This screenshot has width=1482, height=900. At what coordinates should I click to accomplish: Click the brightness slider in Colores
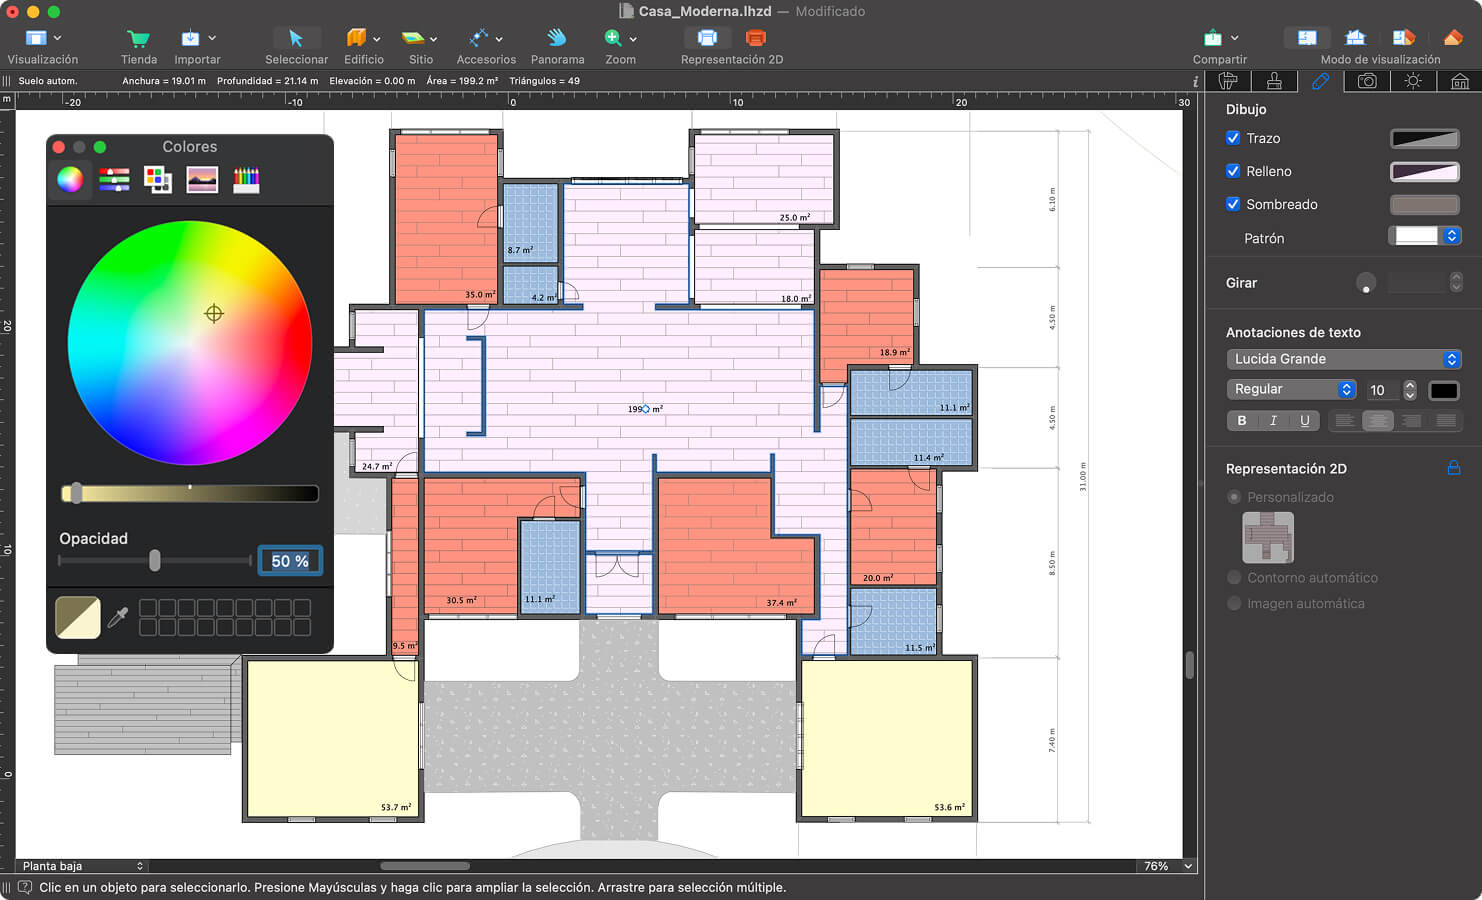[x=190, y=493]
